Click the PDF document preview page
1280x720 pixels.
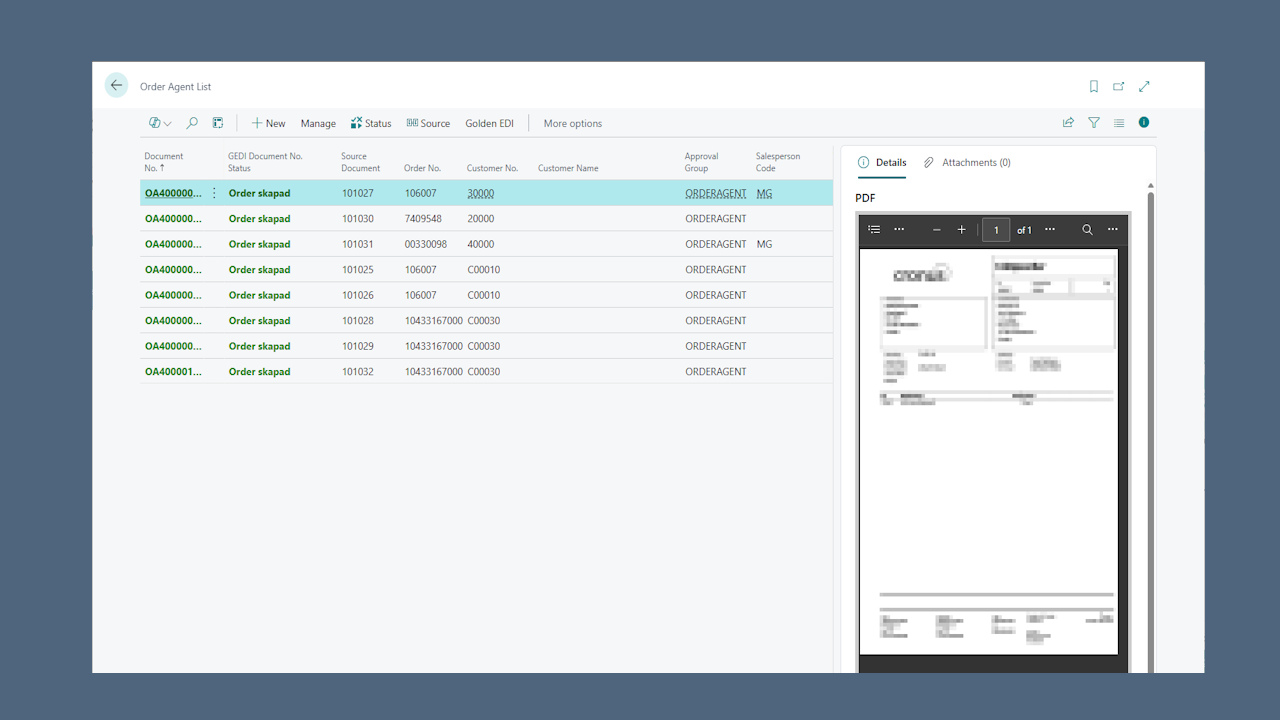point(989,451)
